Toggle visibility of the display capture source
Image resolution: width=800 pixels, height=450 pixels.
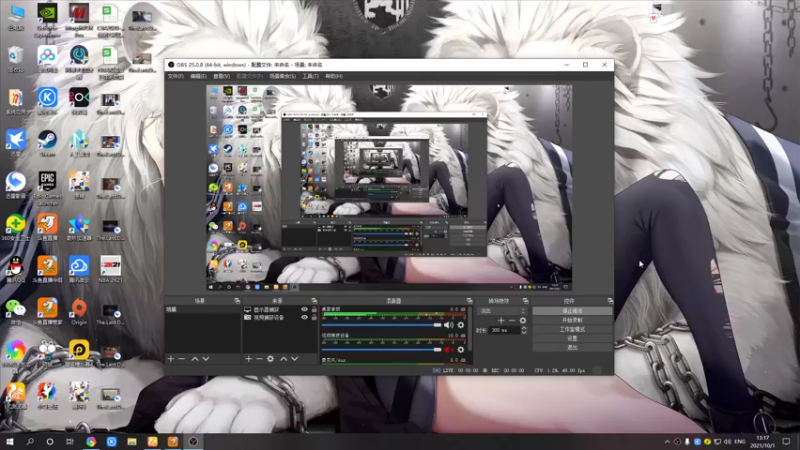[x=305, y=310]
